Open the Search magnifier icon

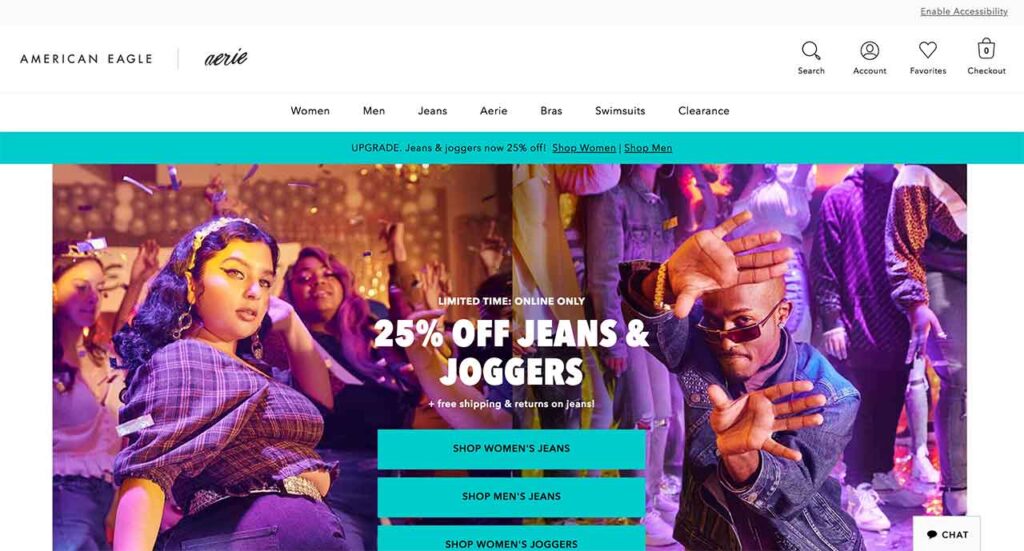[x=810, y=51]
